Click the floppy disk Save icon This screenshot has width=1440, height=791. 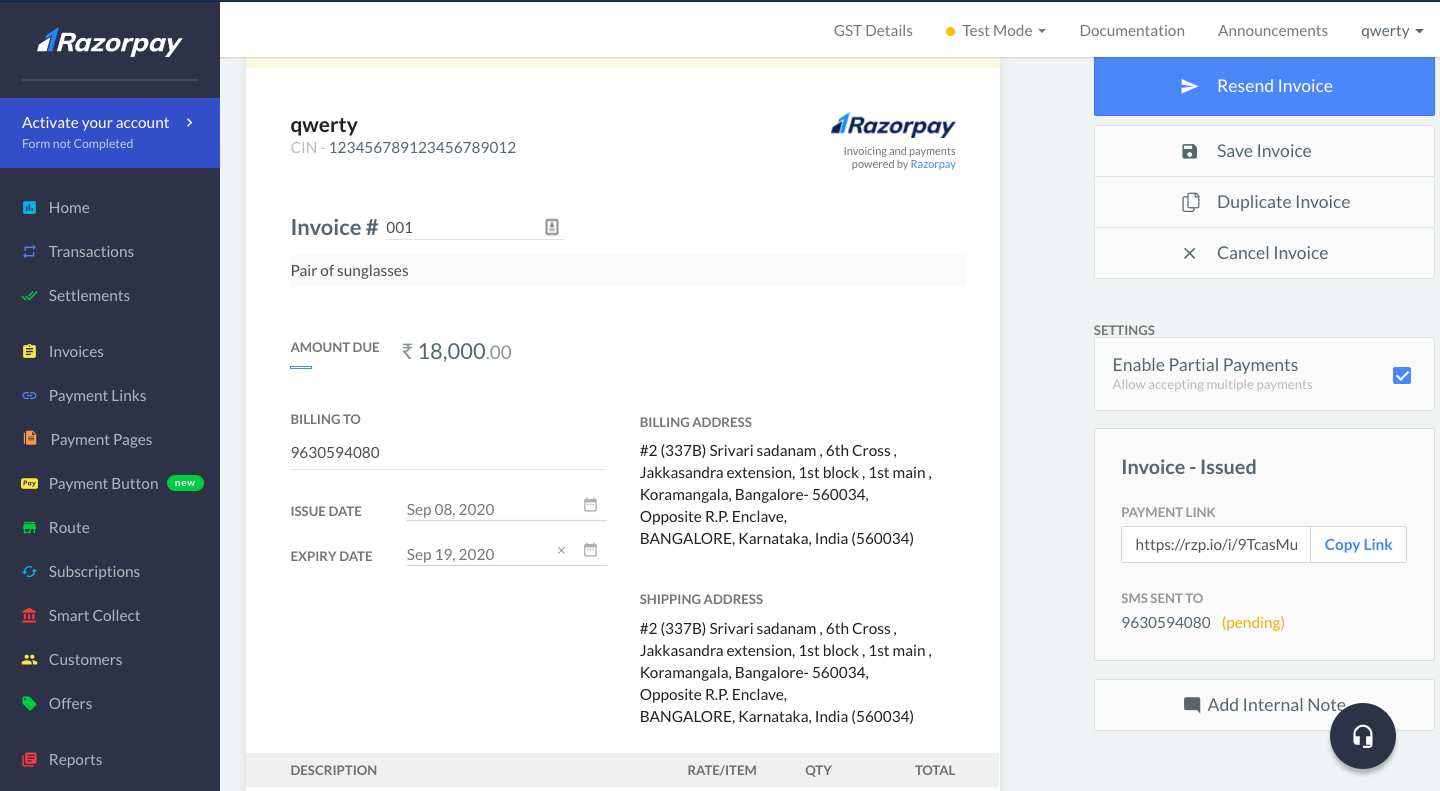[1189, 151]
